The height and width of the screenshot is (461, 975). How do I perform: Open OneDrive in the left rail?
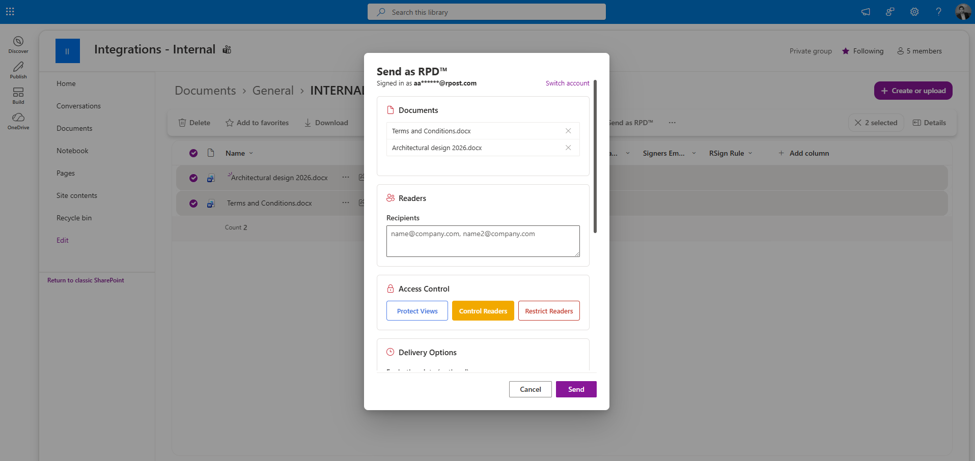[18, 121]
